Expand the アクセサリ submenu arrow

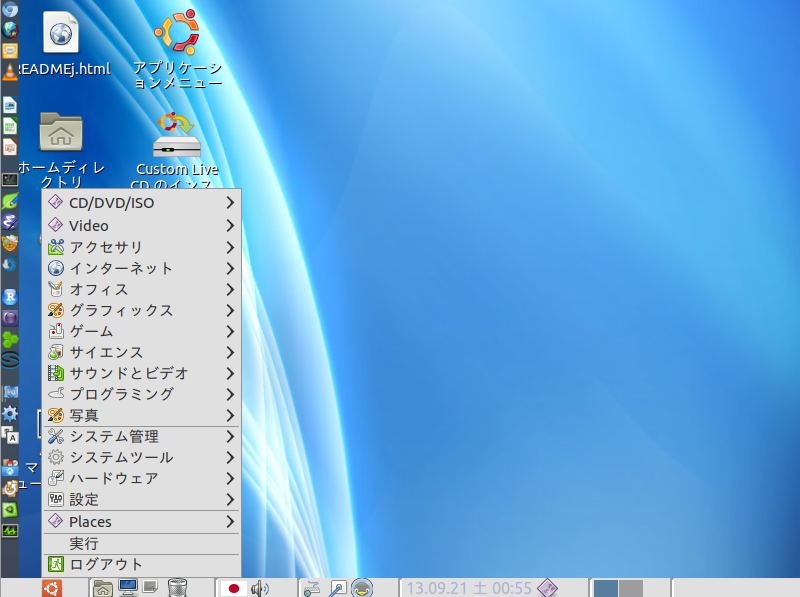[x=230, y=247]
